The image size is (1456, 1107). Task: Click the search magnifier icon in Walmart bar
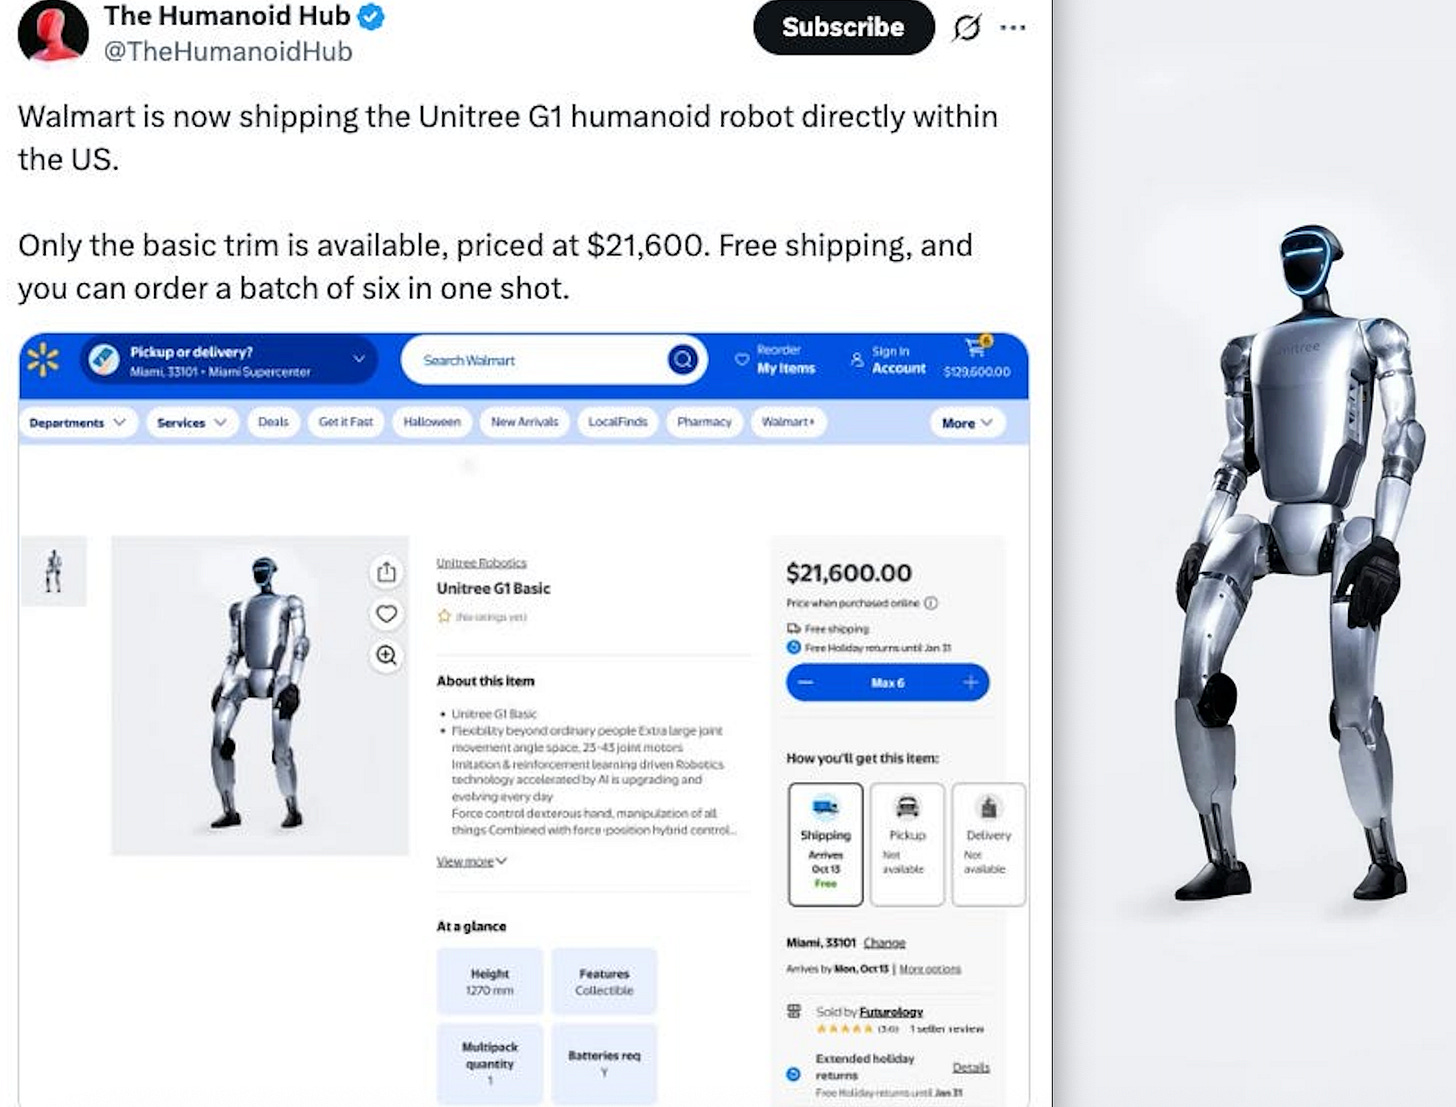[683, 359]
